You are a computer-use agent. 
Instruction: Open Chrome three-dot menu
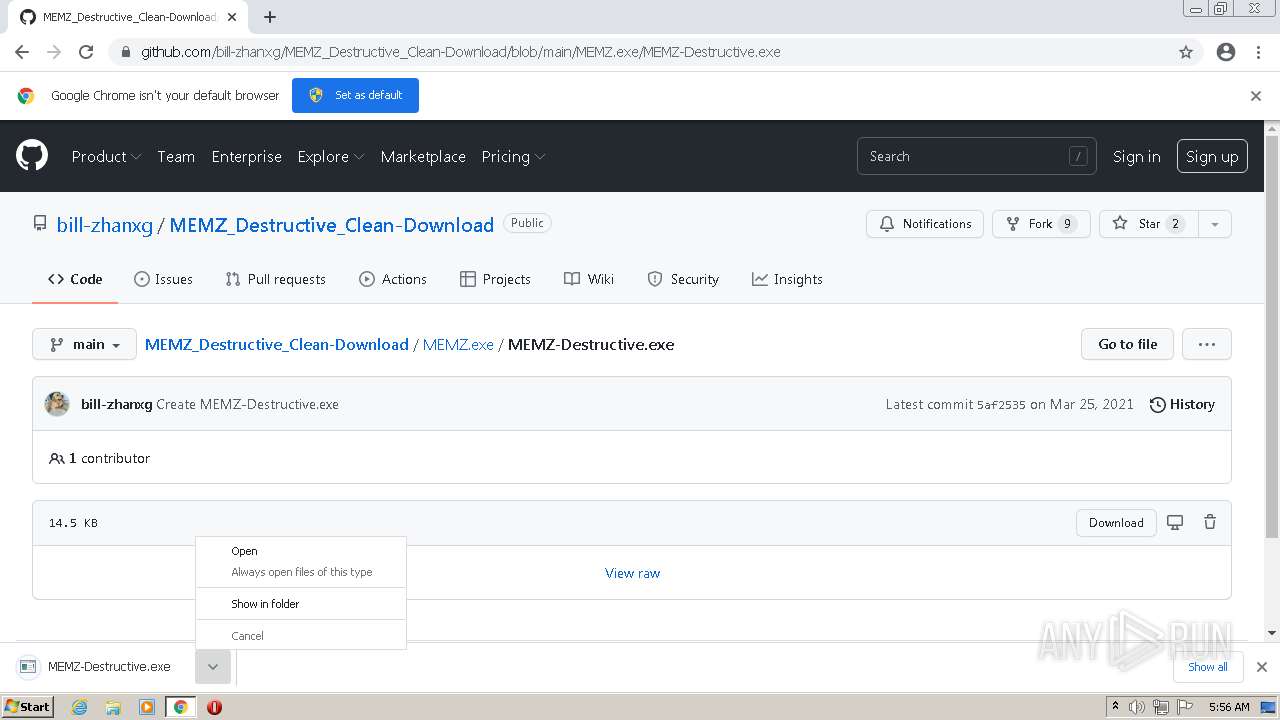tap(1258, 52)
